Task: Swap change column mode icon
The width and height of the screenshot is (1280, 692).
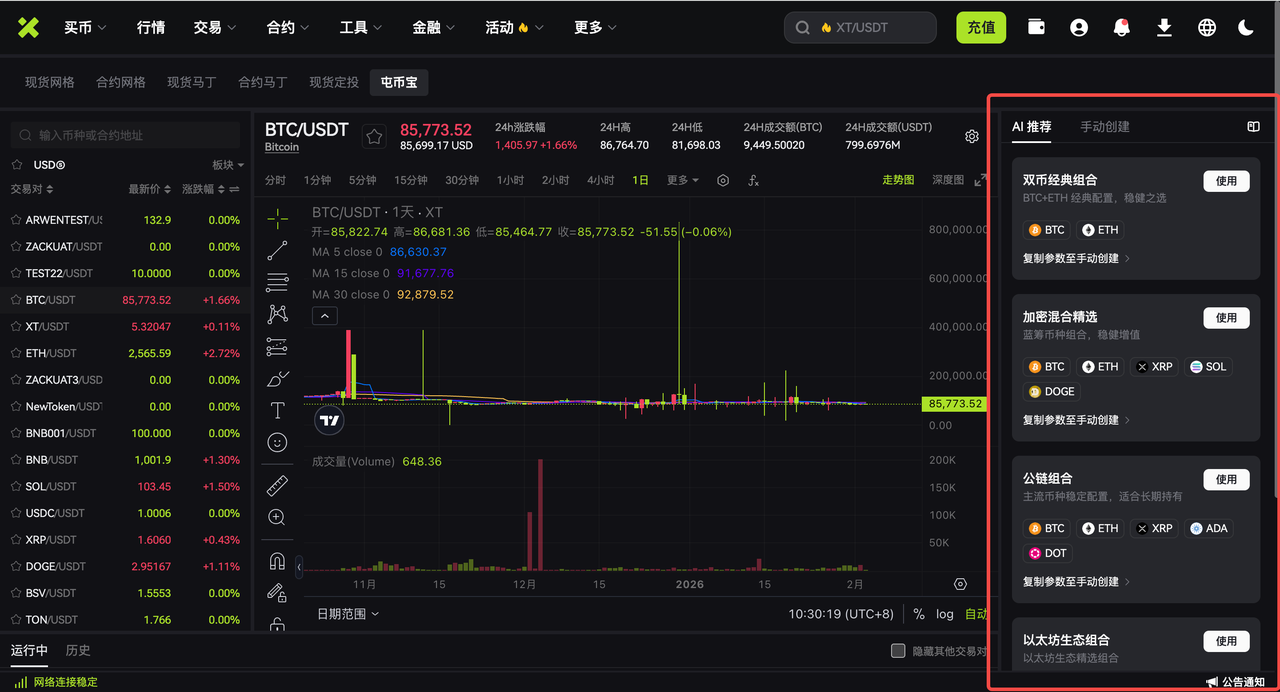Action: [x=234, y=189]
